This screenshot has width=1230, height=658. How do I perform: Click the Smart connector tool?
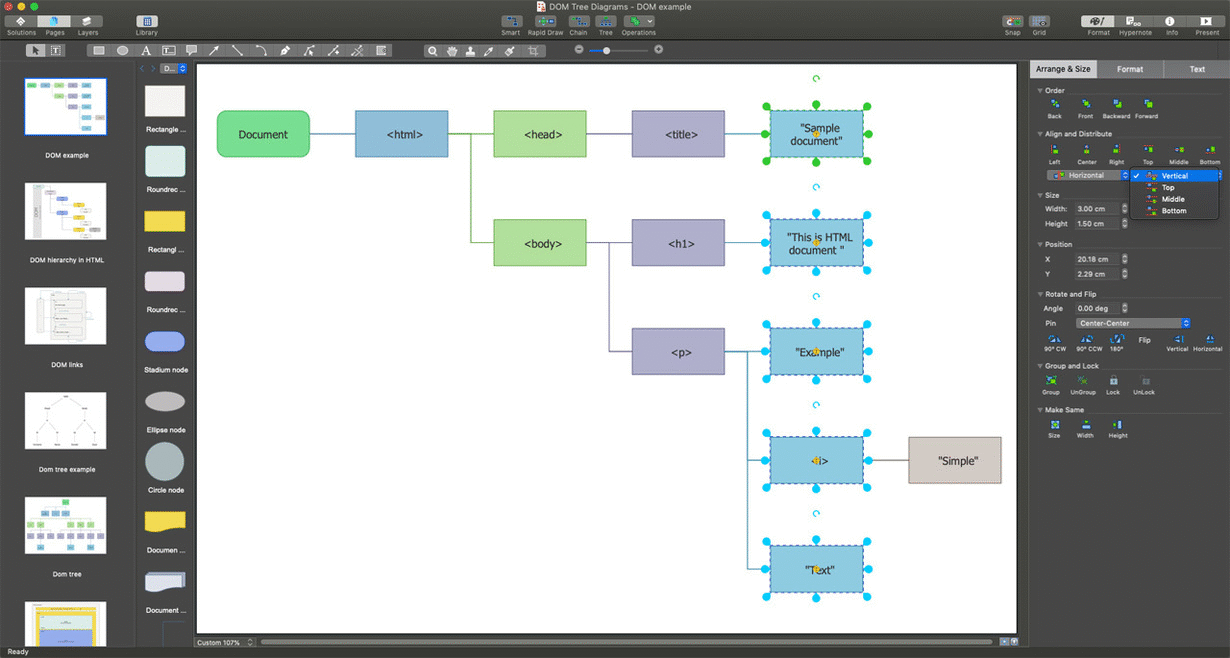click(x=511, y=22)
